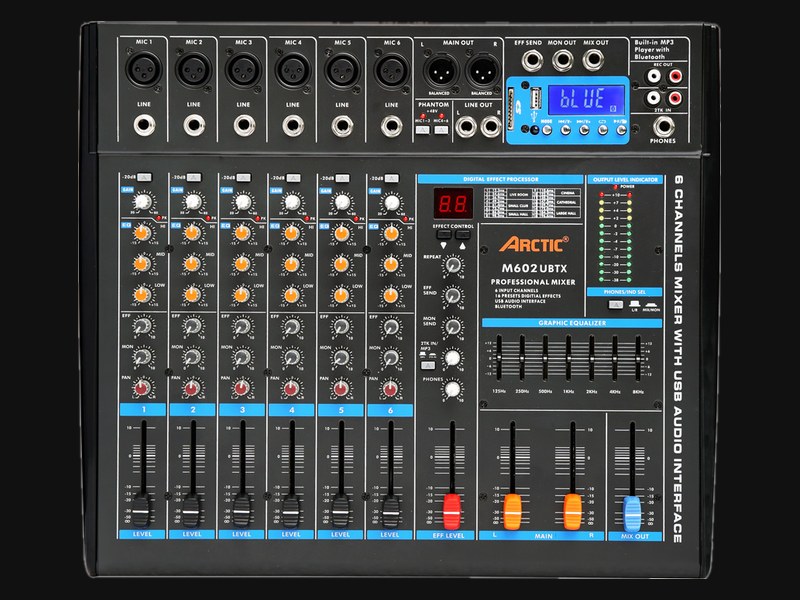The width and height of the screenshot is (800, 600).
Task: Toggle the -20dB pad on channel 1
Action: (144, 177)
